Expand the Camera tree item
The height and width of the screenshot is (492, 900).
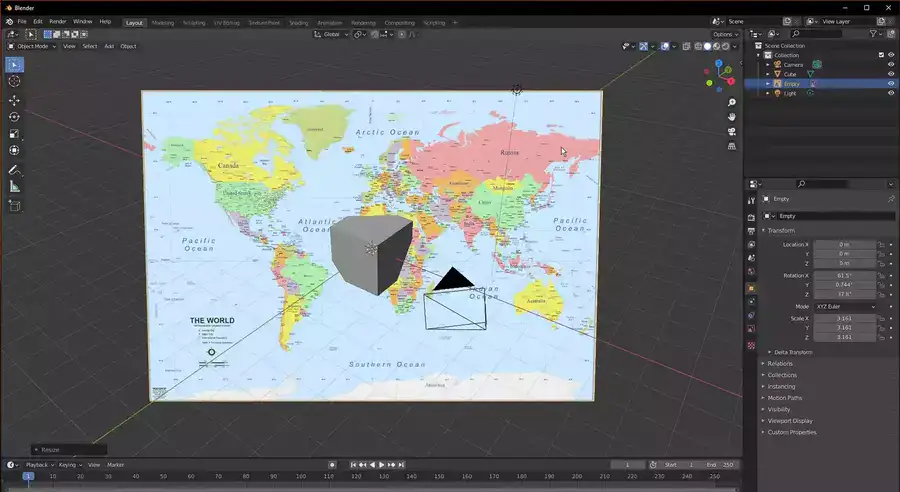(x=768, y=65)
